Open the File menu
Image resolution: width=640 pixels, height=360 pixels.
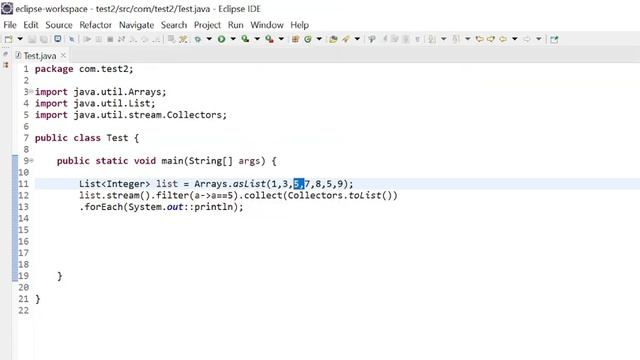tap(10, 25)
